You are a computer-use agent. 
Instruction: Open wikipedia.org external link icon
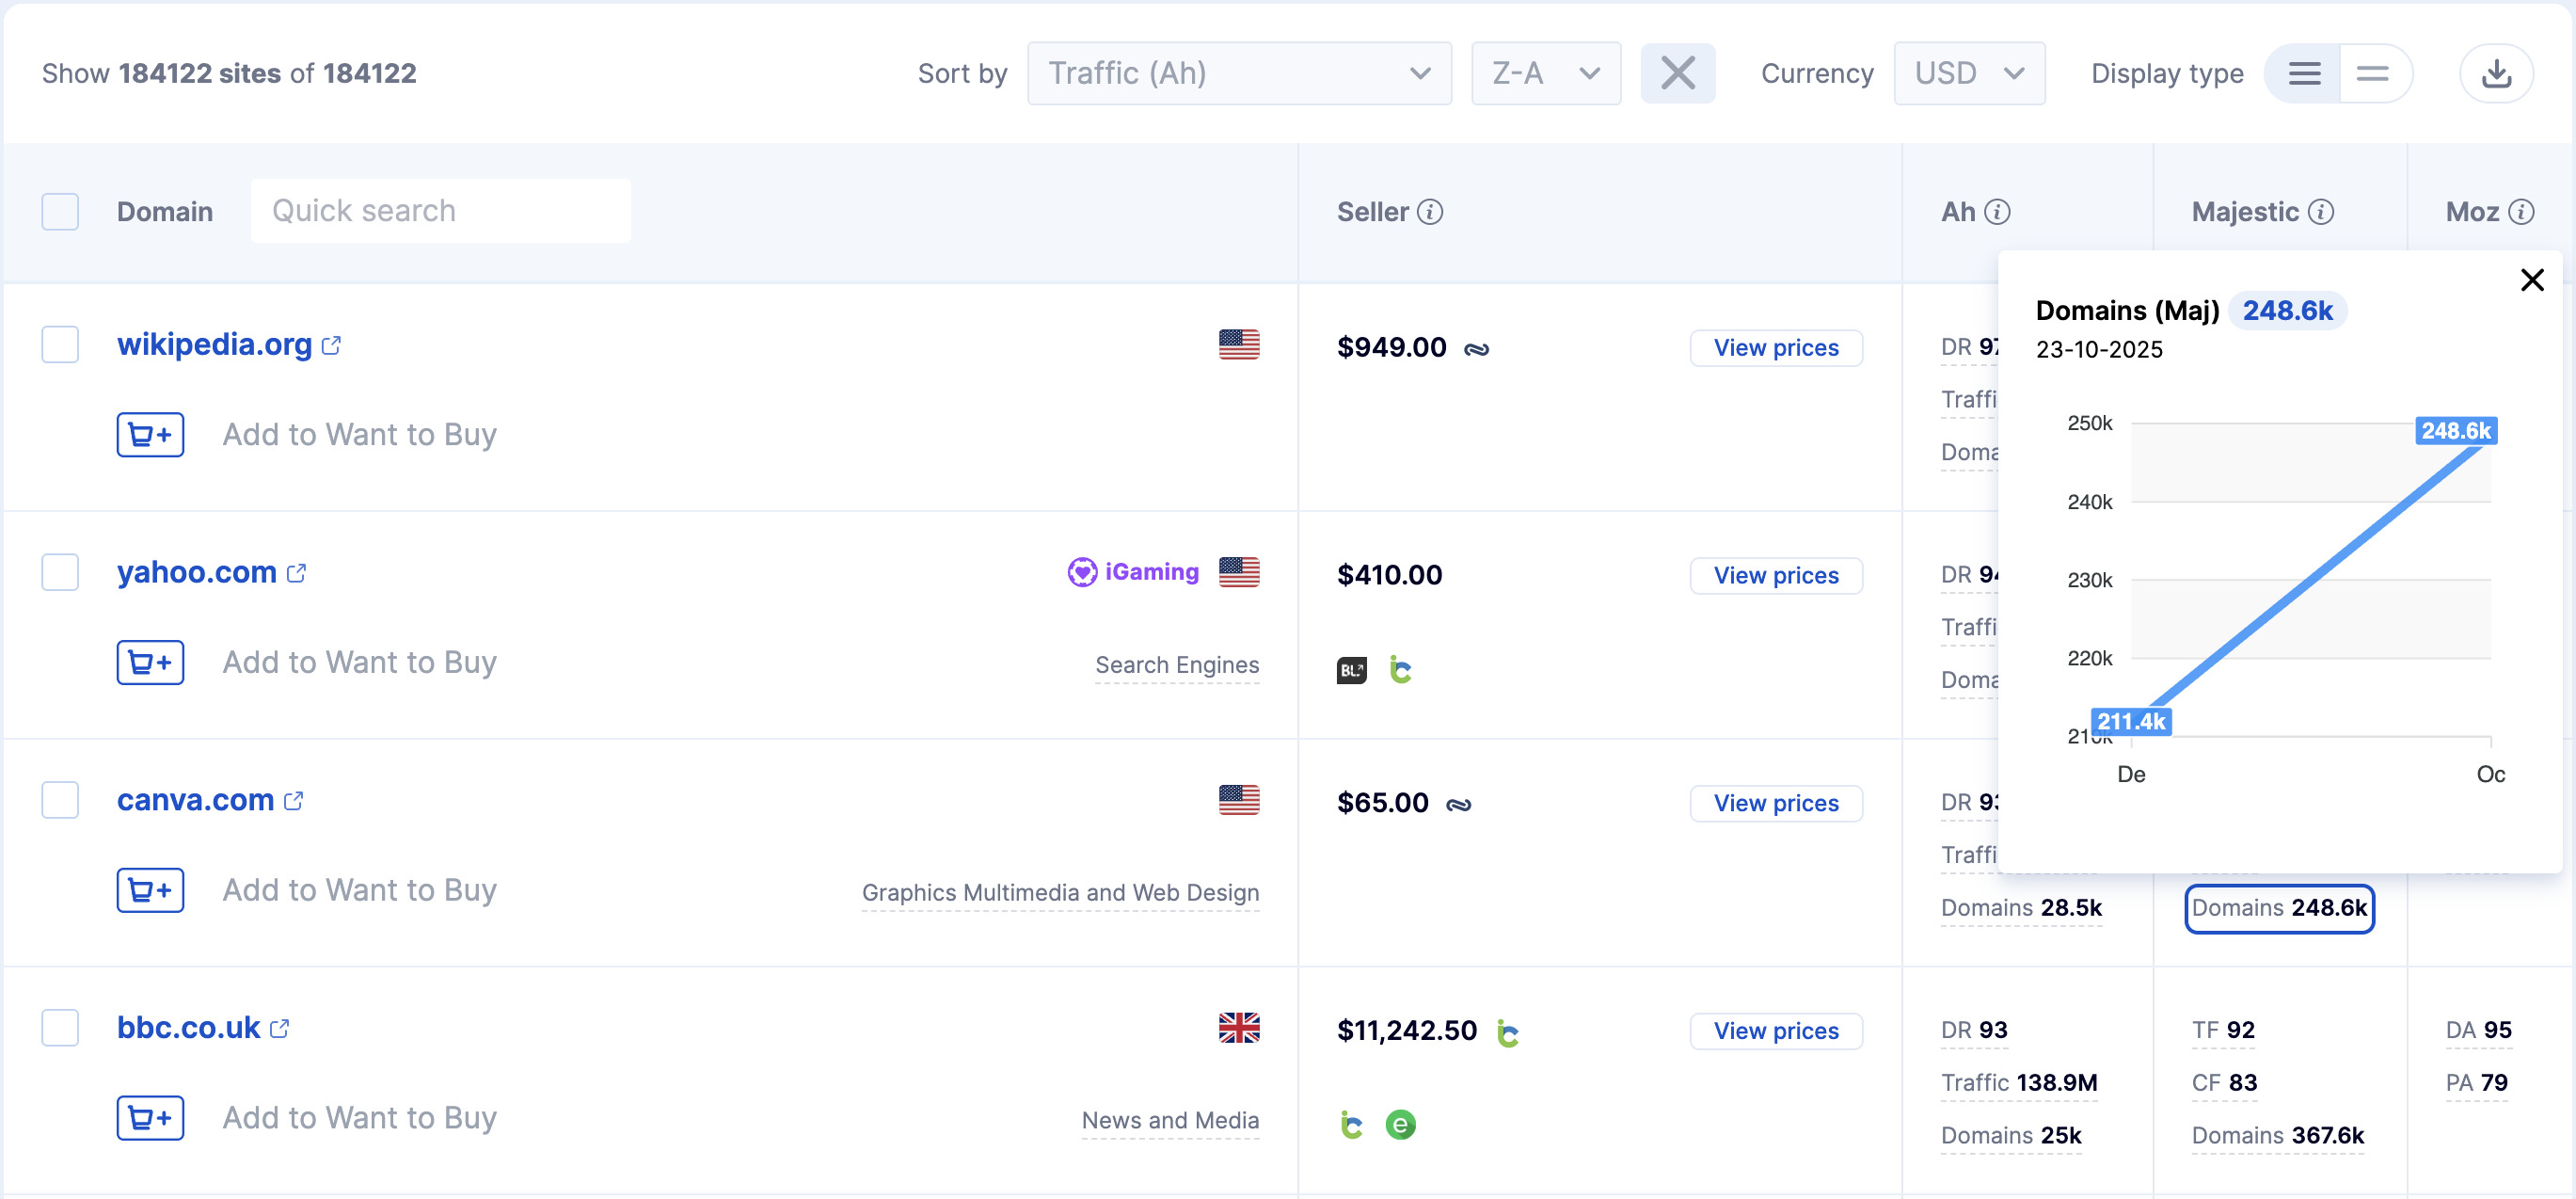coord(331,345)
